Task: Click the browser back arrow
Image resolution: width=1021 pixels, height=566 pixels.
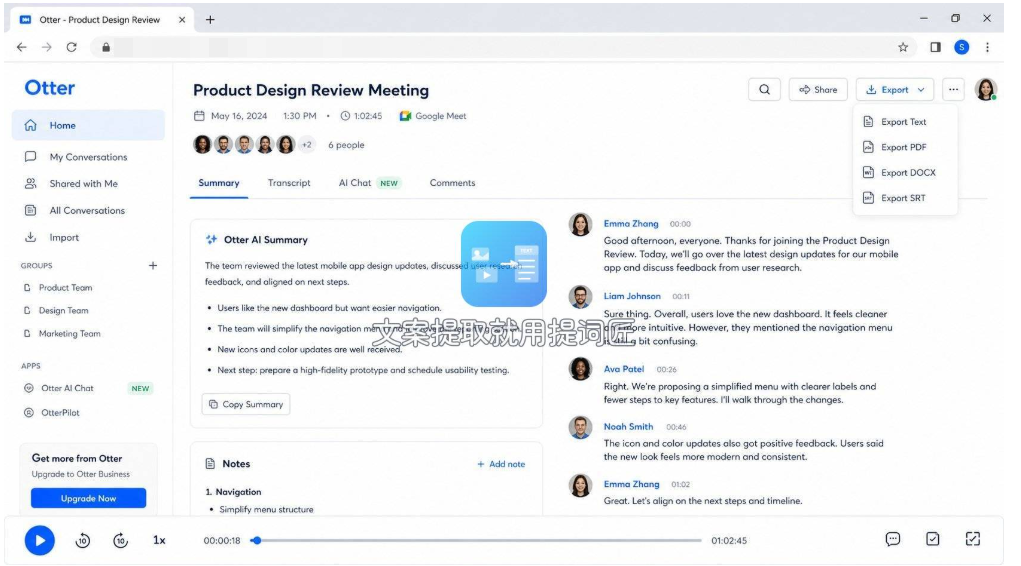Action: click(x=21, y=47)
